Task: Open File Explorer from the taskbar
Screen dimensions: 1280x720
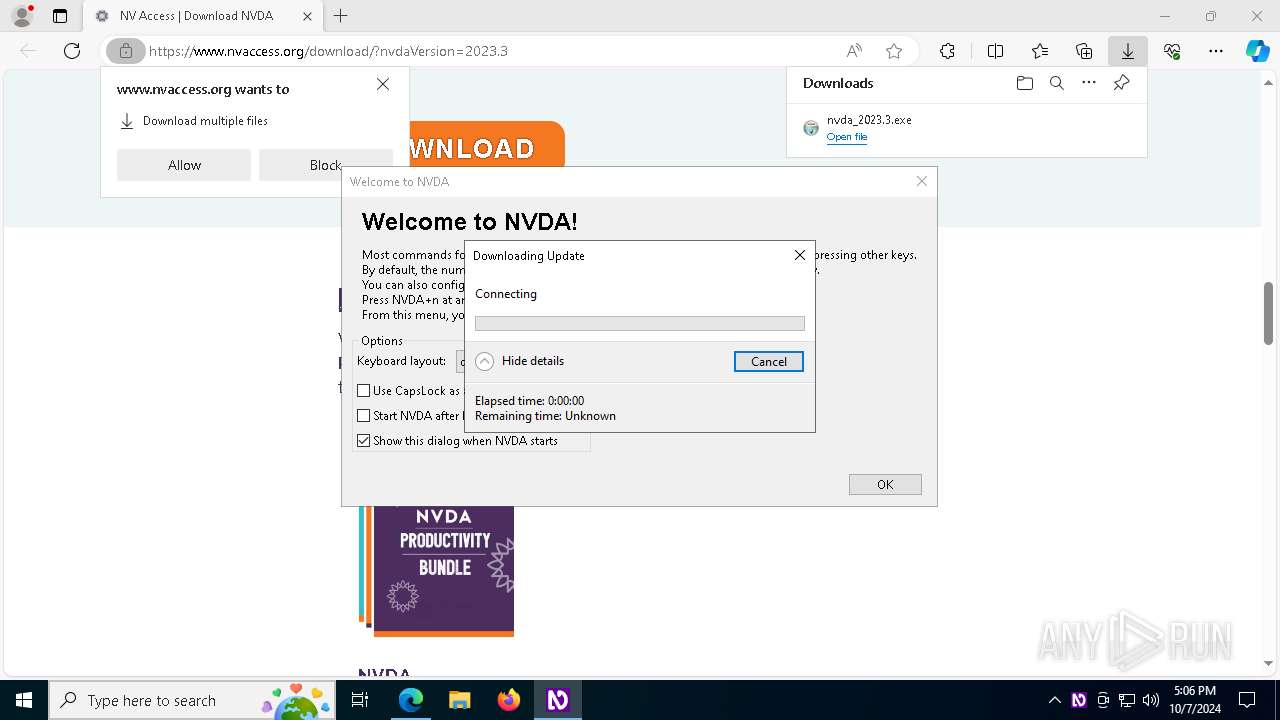Action: pyautogui.click(x=459, y=700)
